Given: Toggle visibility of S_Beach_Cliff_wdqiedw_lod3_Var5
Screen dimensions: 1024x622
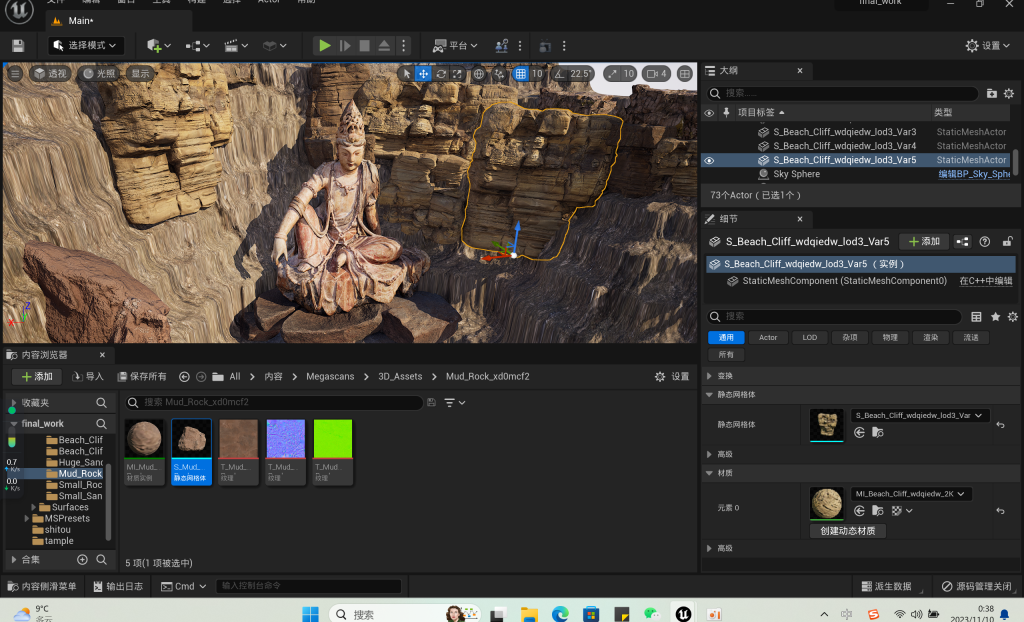Looking at the screenshot, I should click(x=709, y=160).
